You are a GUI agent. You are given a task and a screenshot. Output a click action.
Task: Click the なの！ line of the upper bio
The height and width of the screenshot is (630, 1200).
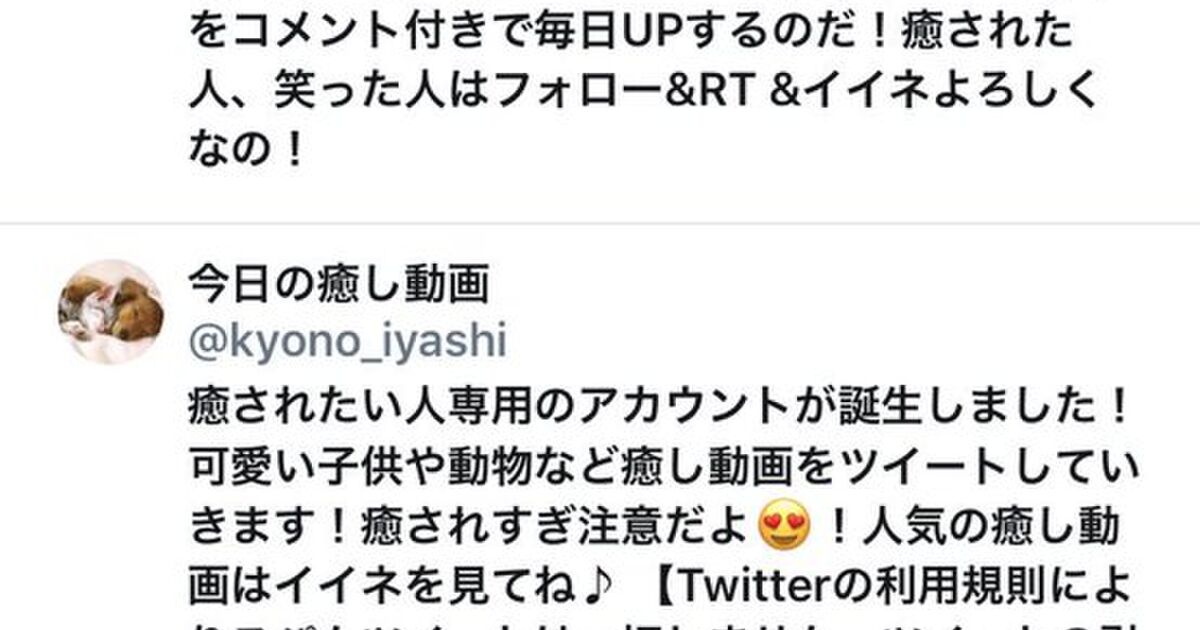click(x=246, y=151)
